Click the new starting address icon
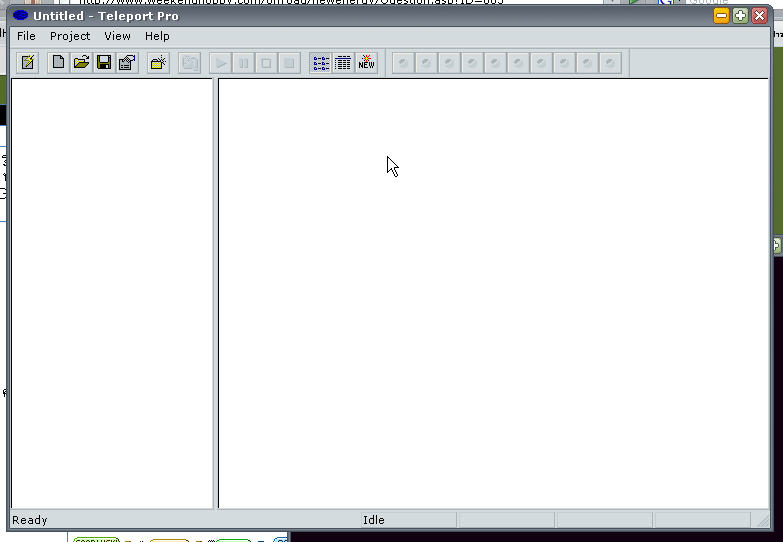Image resolution: width=783 pixels, height=542 pixels. (x=158, y=63)
